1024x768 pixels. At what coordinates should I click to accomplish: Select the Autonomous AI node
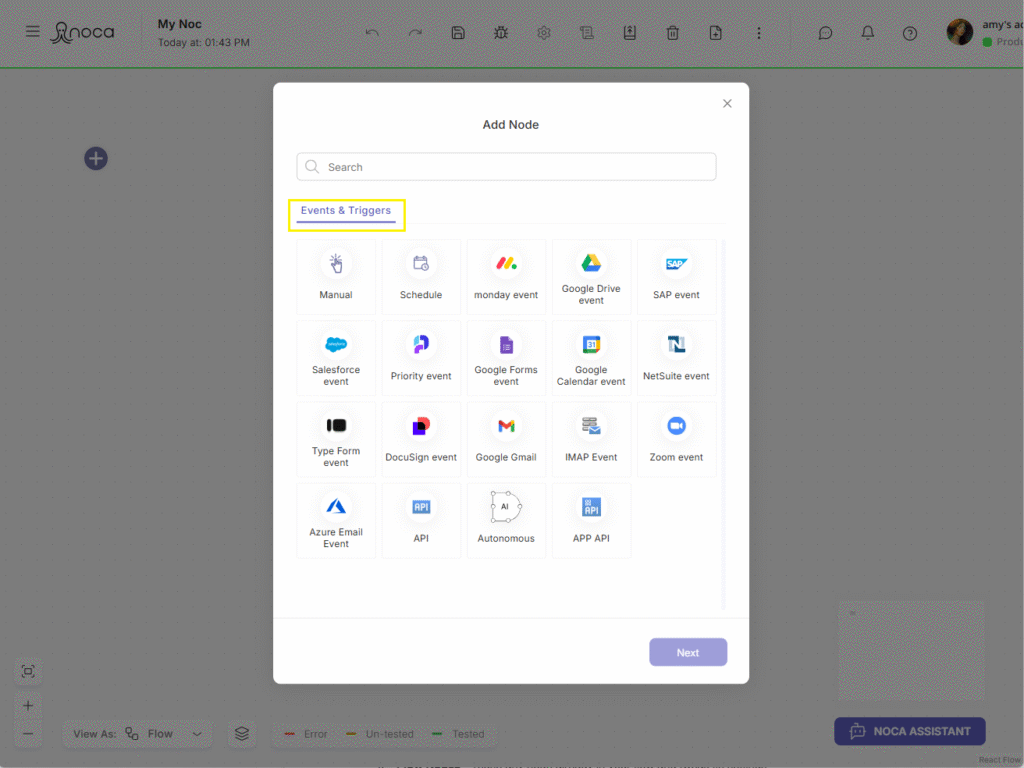tap(506, 520)
